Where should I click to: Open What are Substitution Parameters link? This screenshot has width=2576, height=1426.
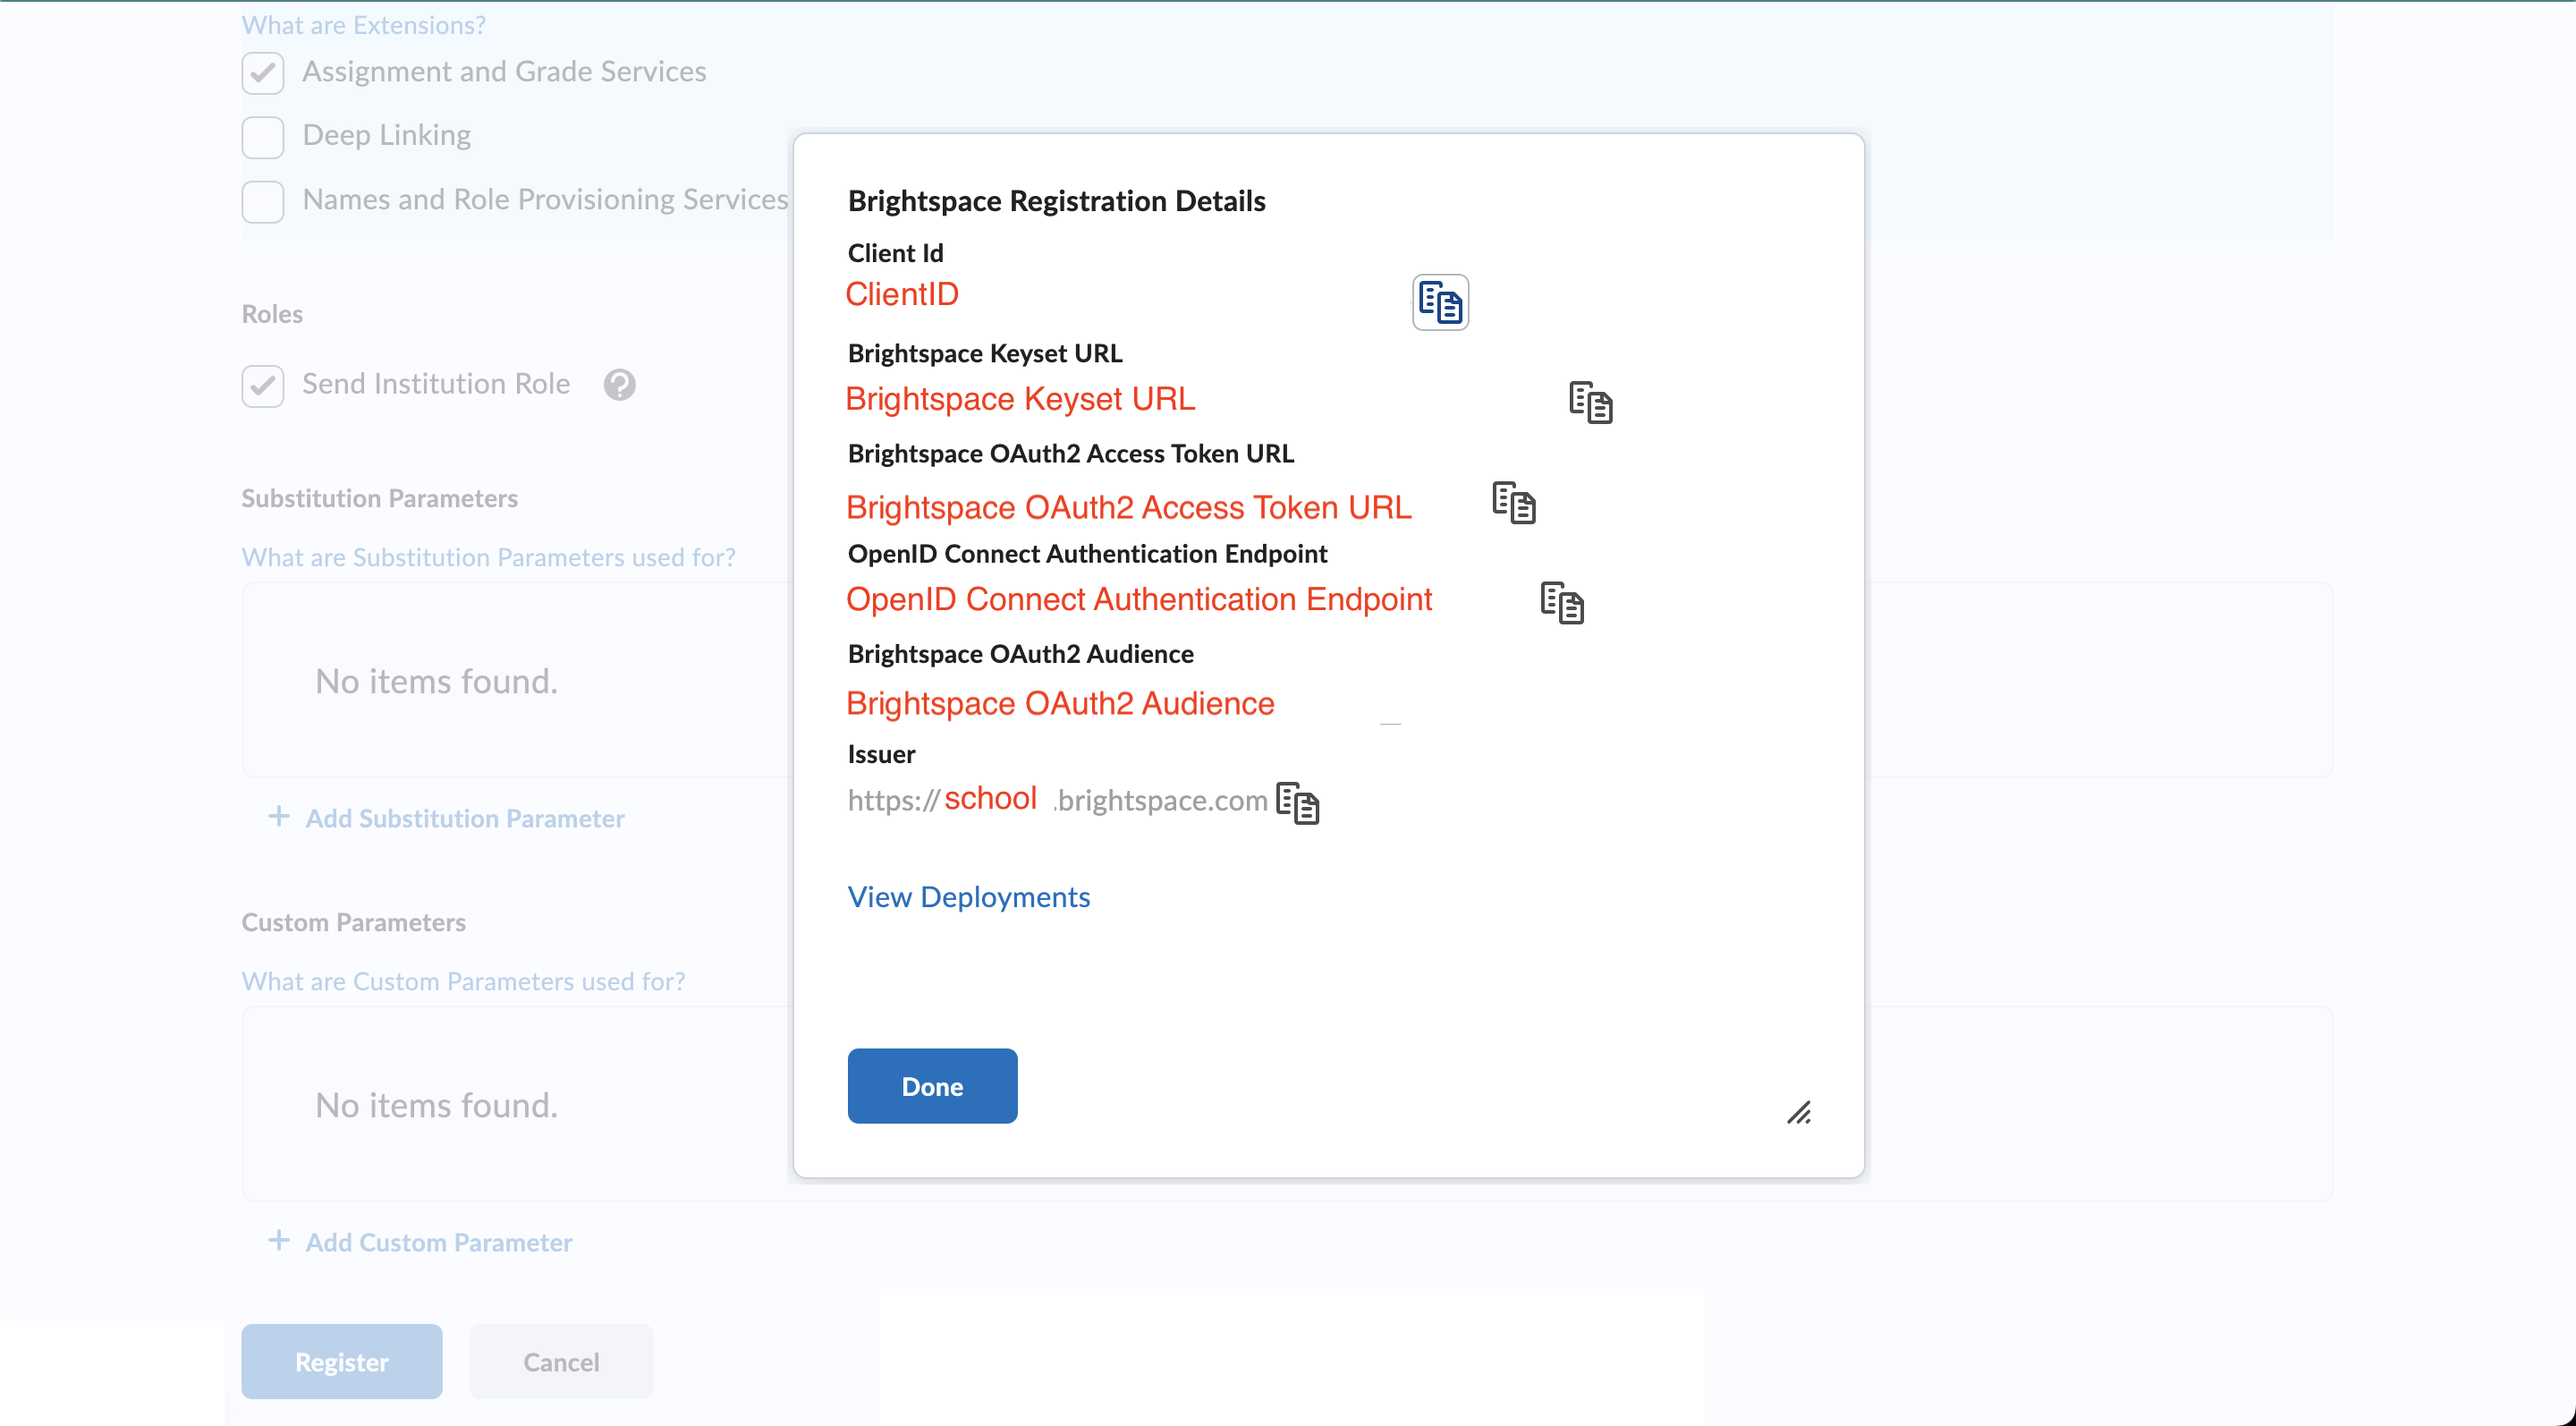488,557
